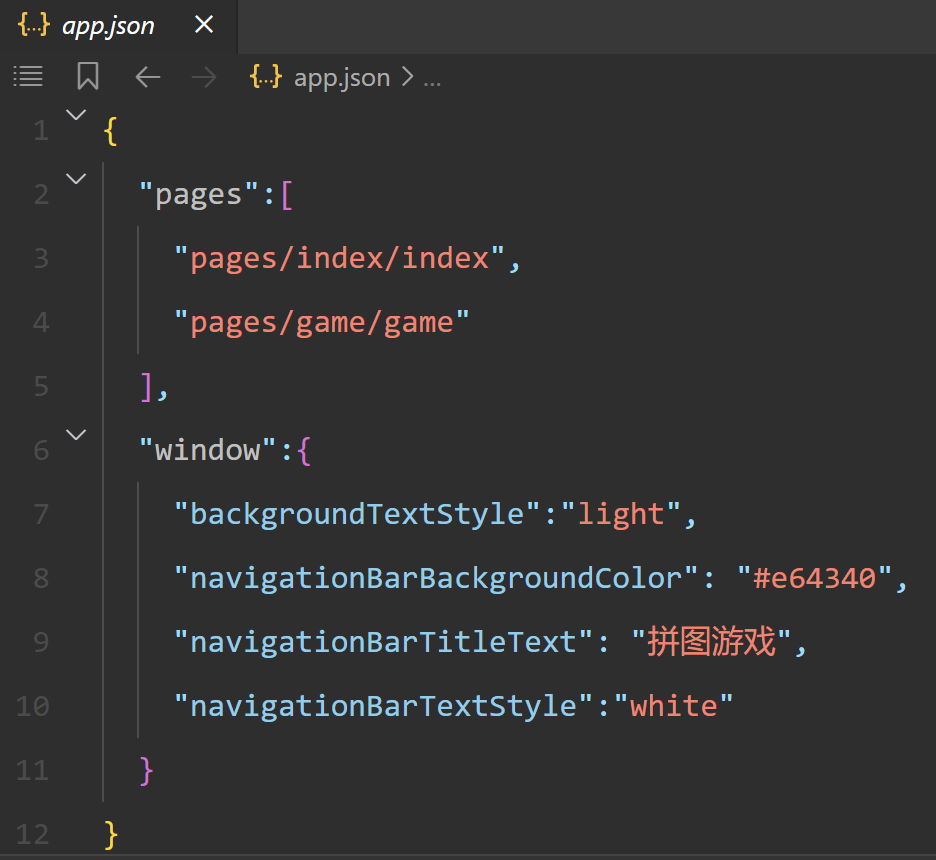The image size is (936, 860).
Task: Click the "backgroundTextStyle" key
Action: tap(357, 514)
